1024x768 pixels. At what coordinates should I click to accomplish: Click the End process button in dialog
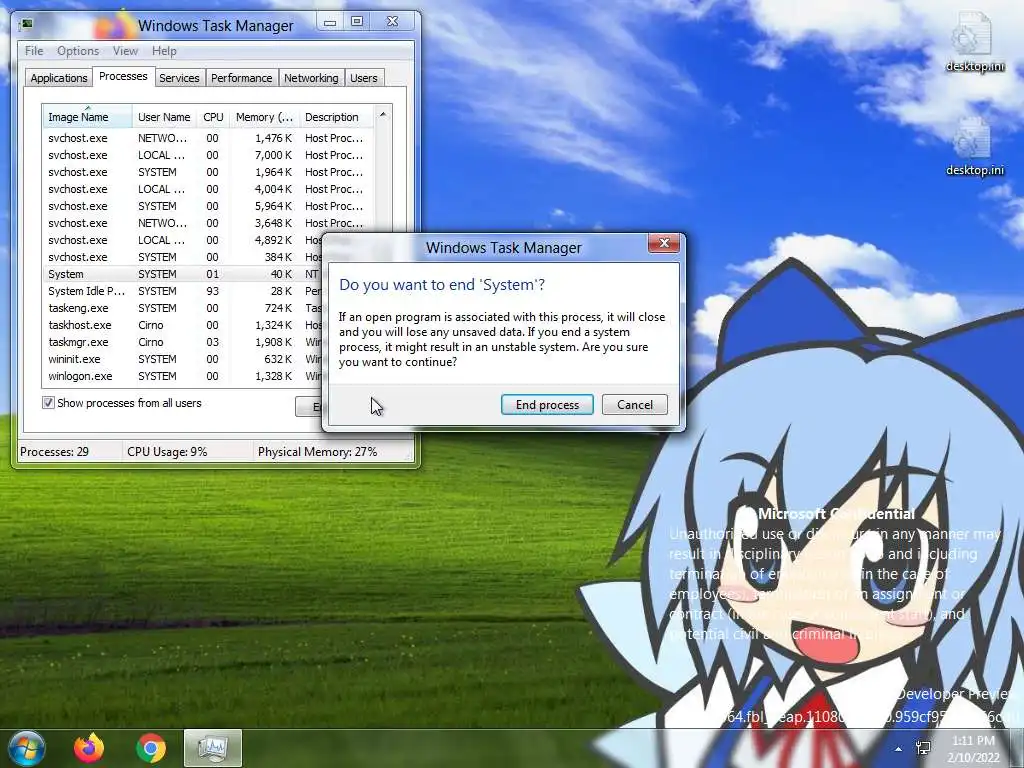pyautogui.click(x=547, y=405)
